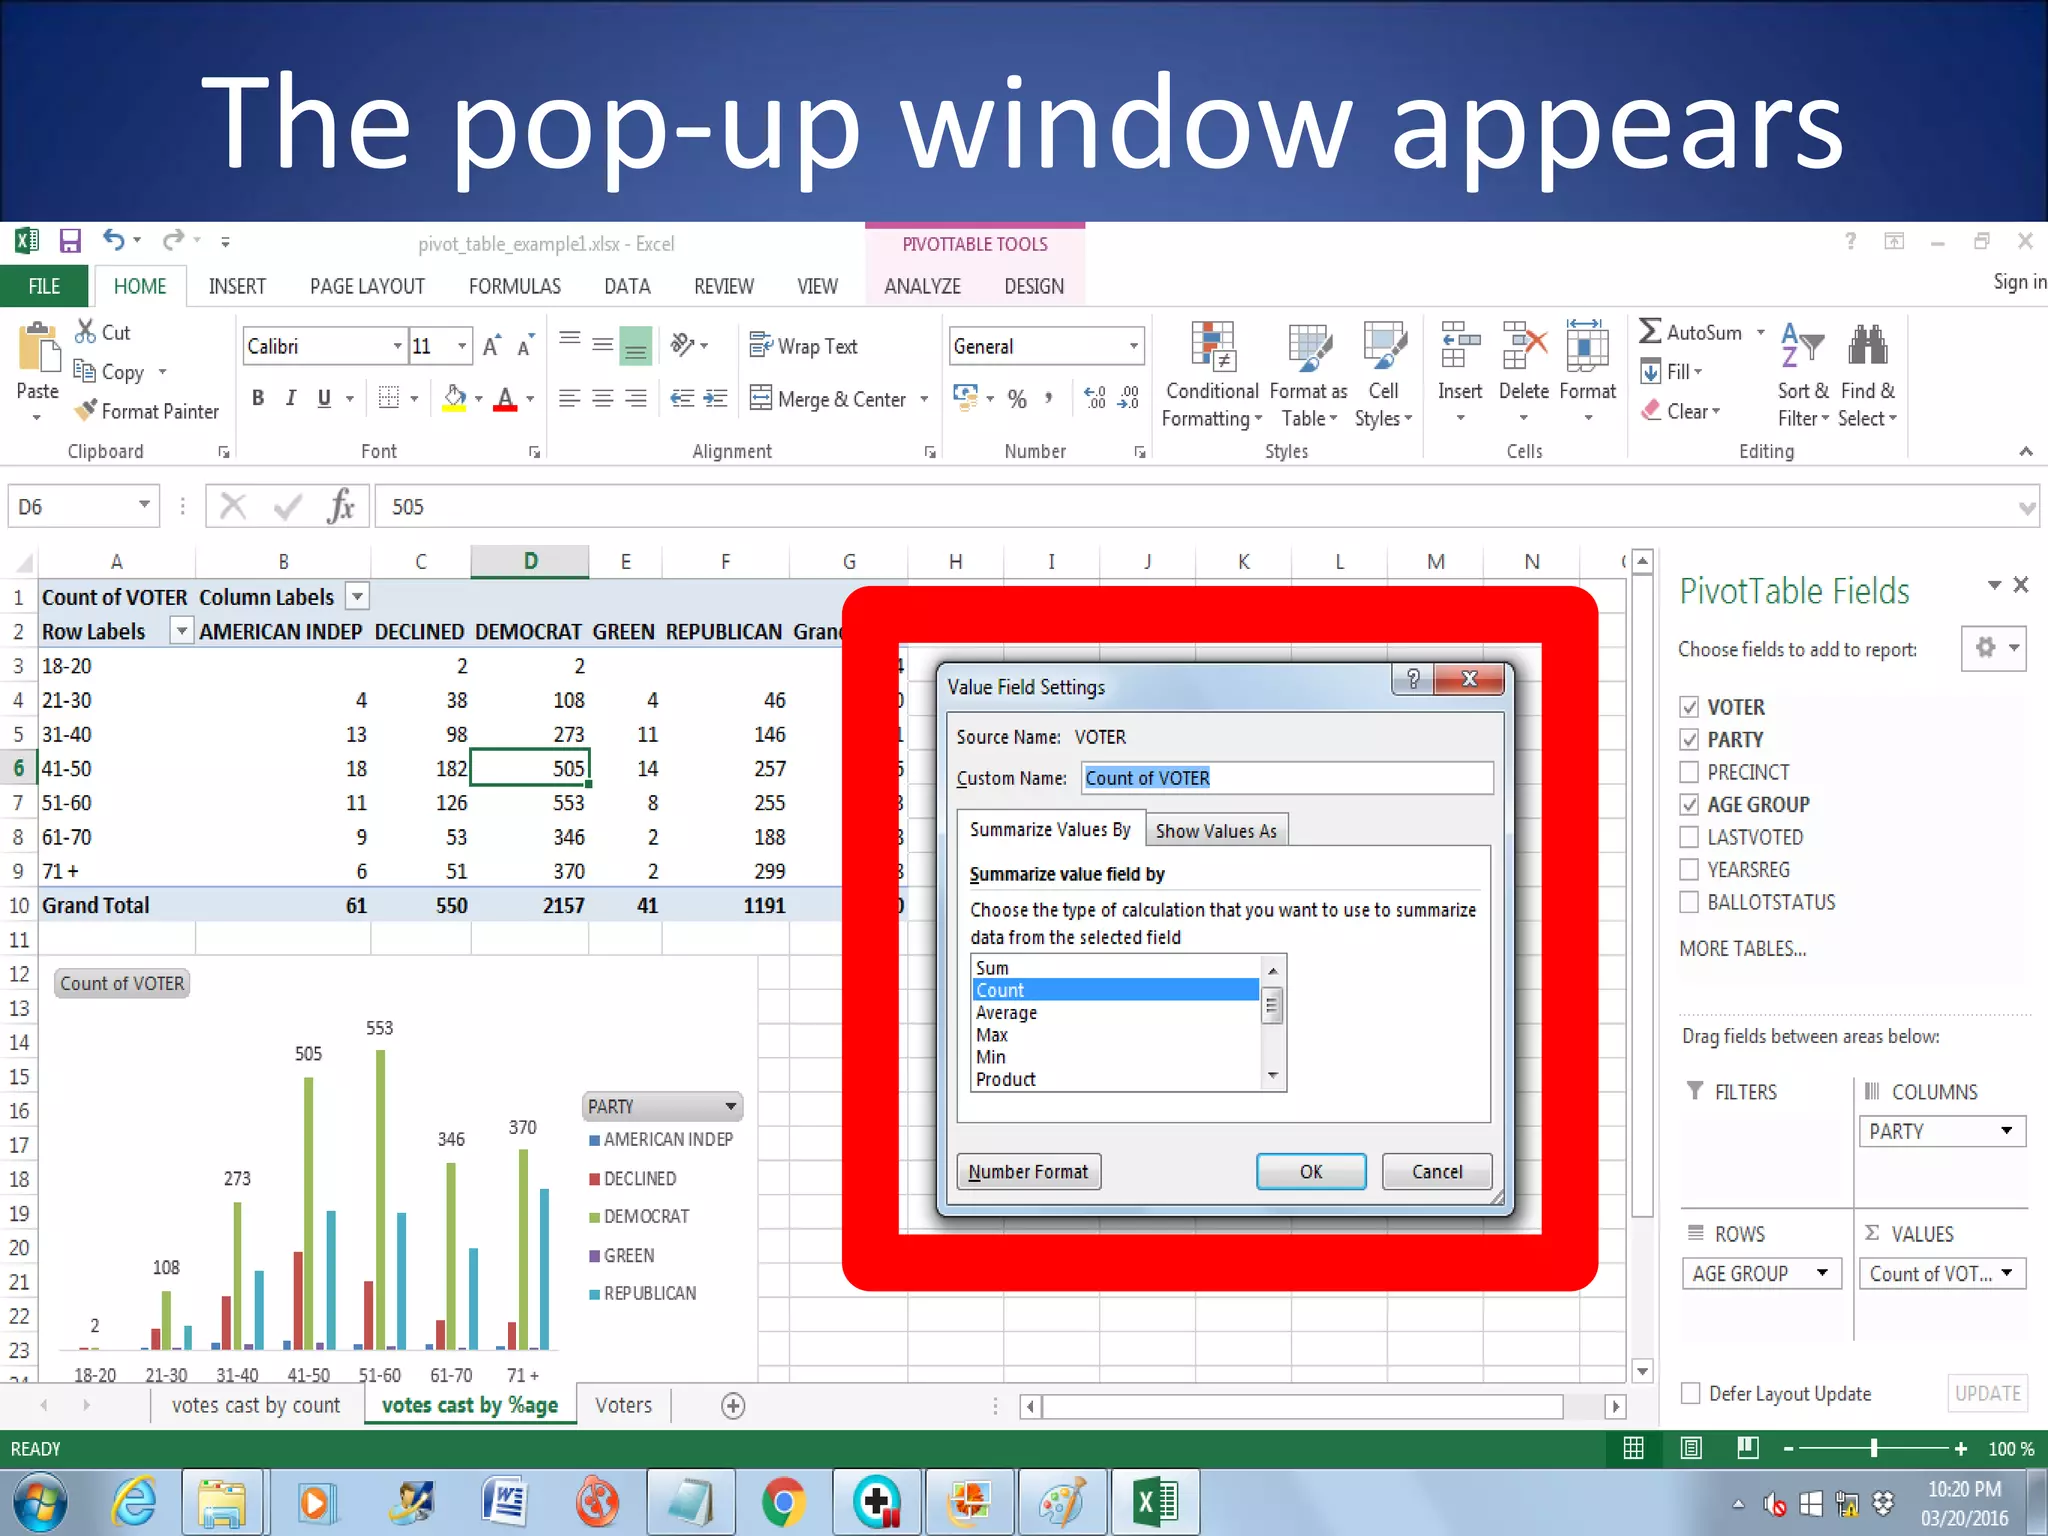The width and height of the screenshot is (2048, 1536).
Task: Click the Insert Function fx icon
Action: [x=340, y=506]
